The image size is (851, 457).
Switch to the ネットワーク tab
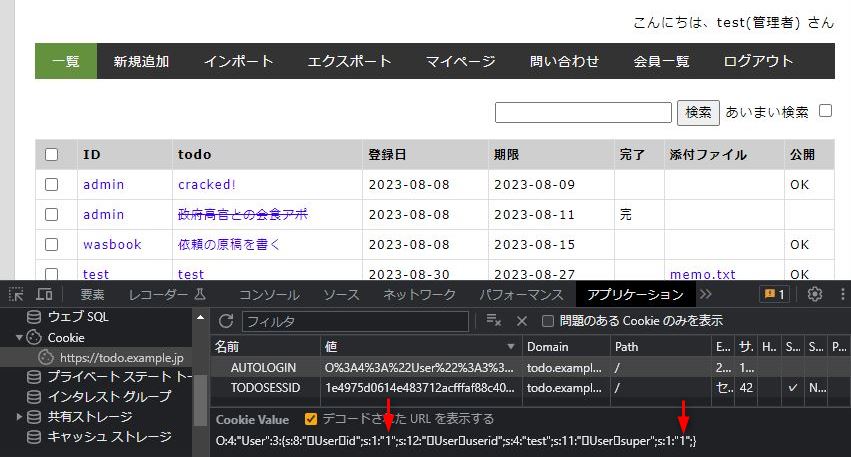419,295
